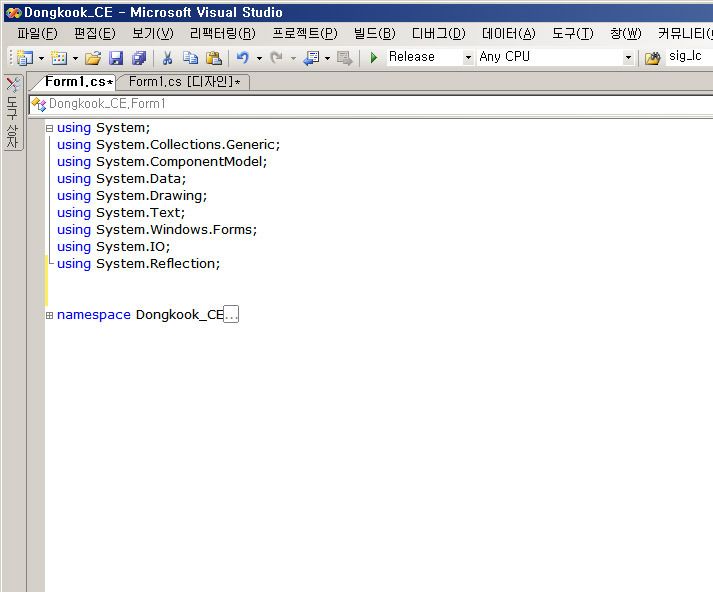The height and width of the screenshot is (592, 713).
Task: Click the Paste clipboard icon
Action: click(214, 58)
